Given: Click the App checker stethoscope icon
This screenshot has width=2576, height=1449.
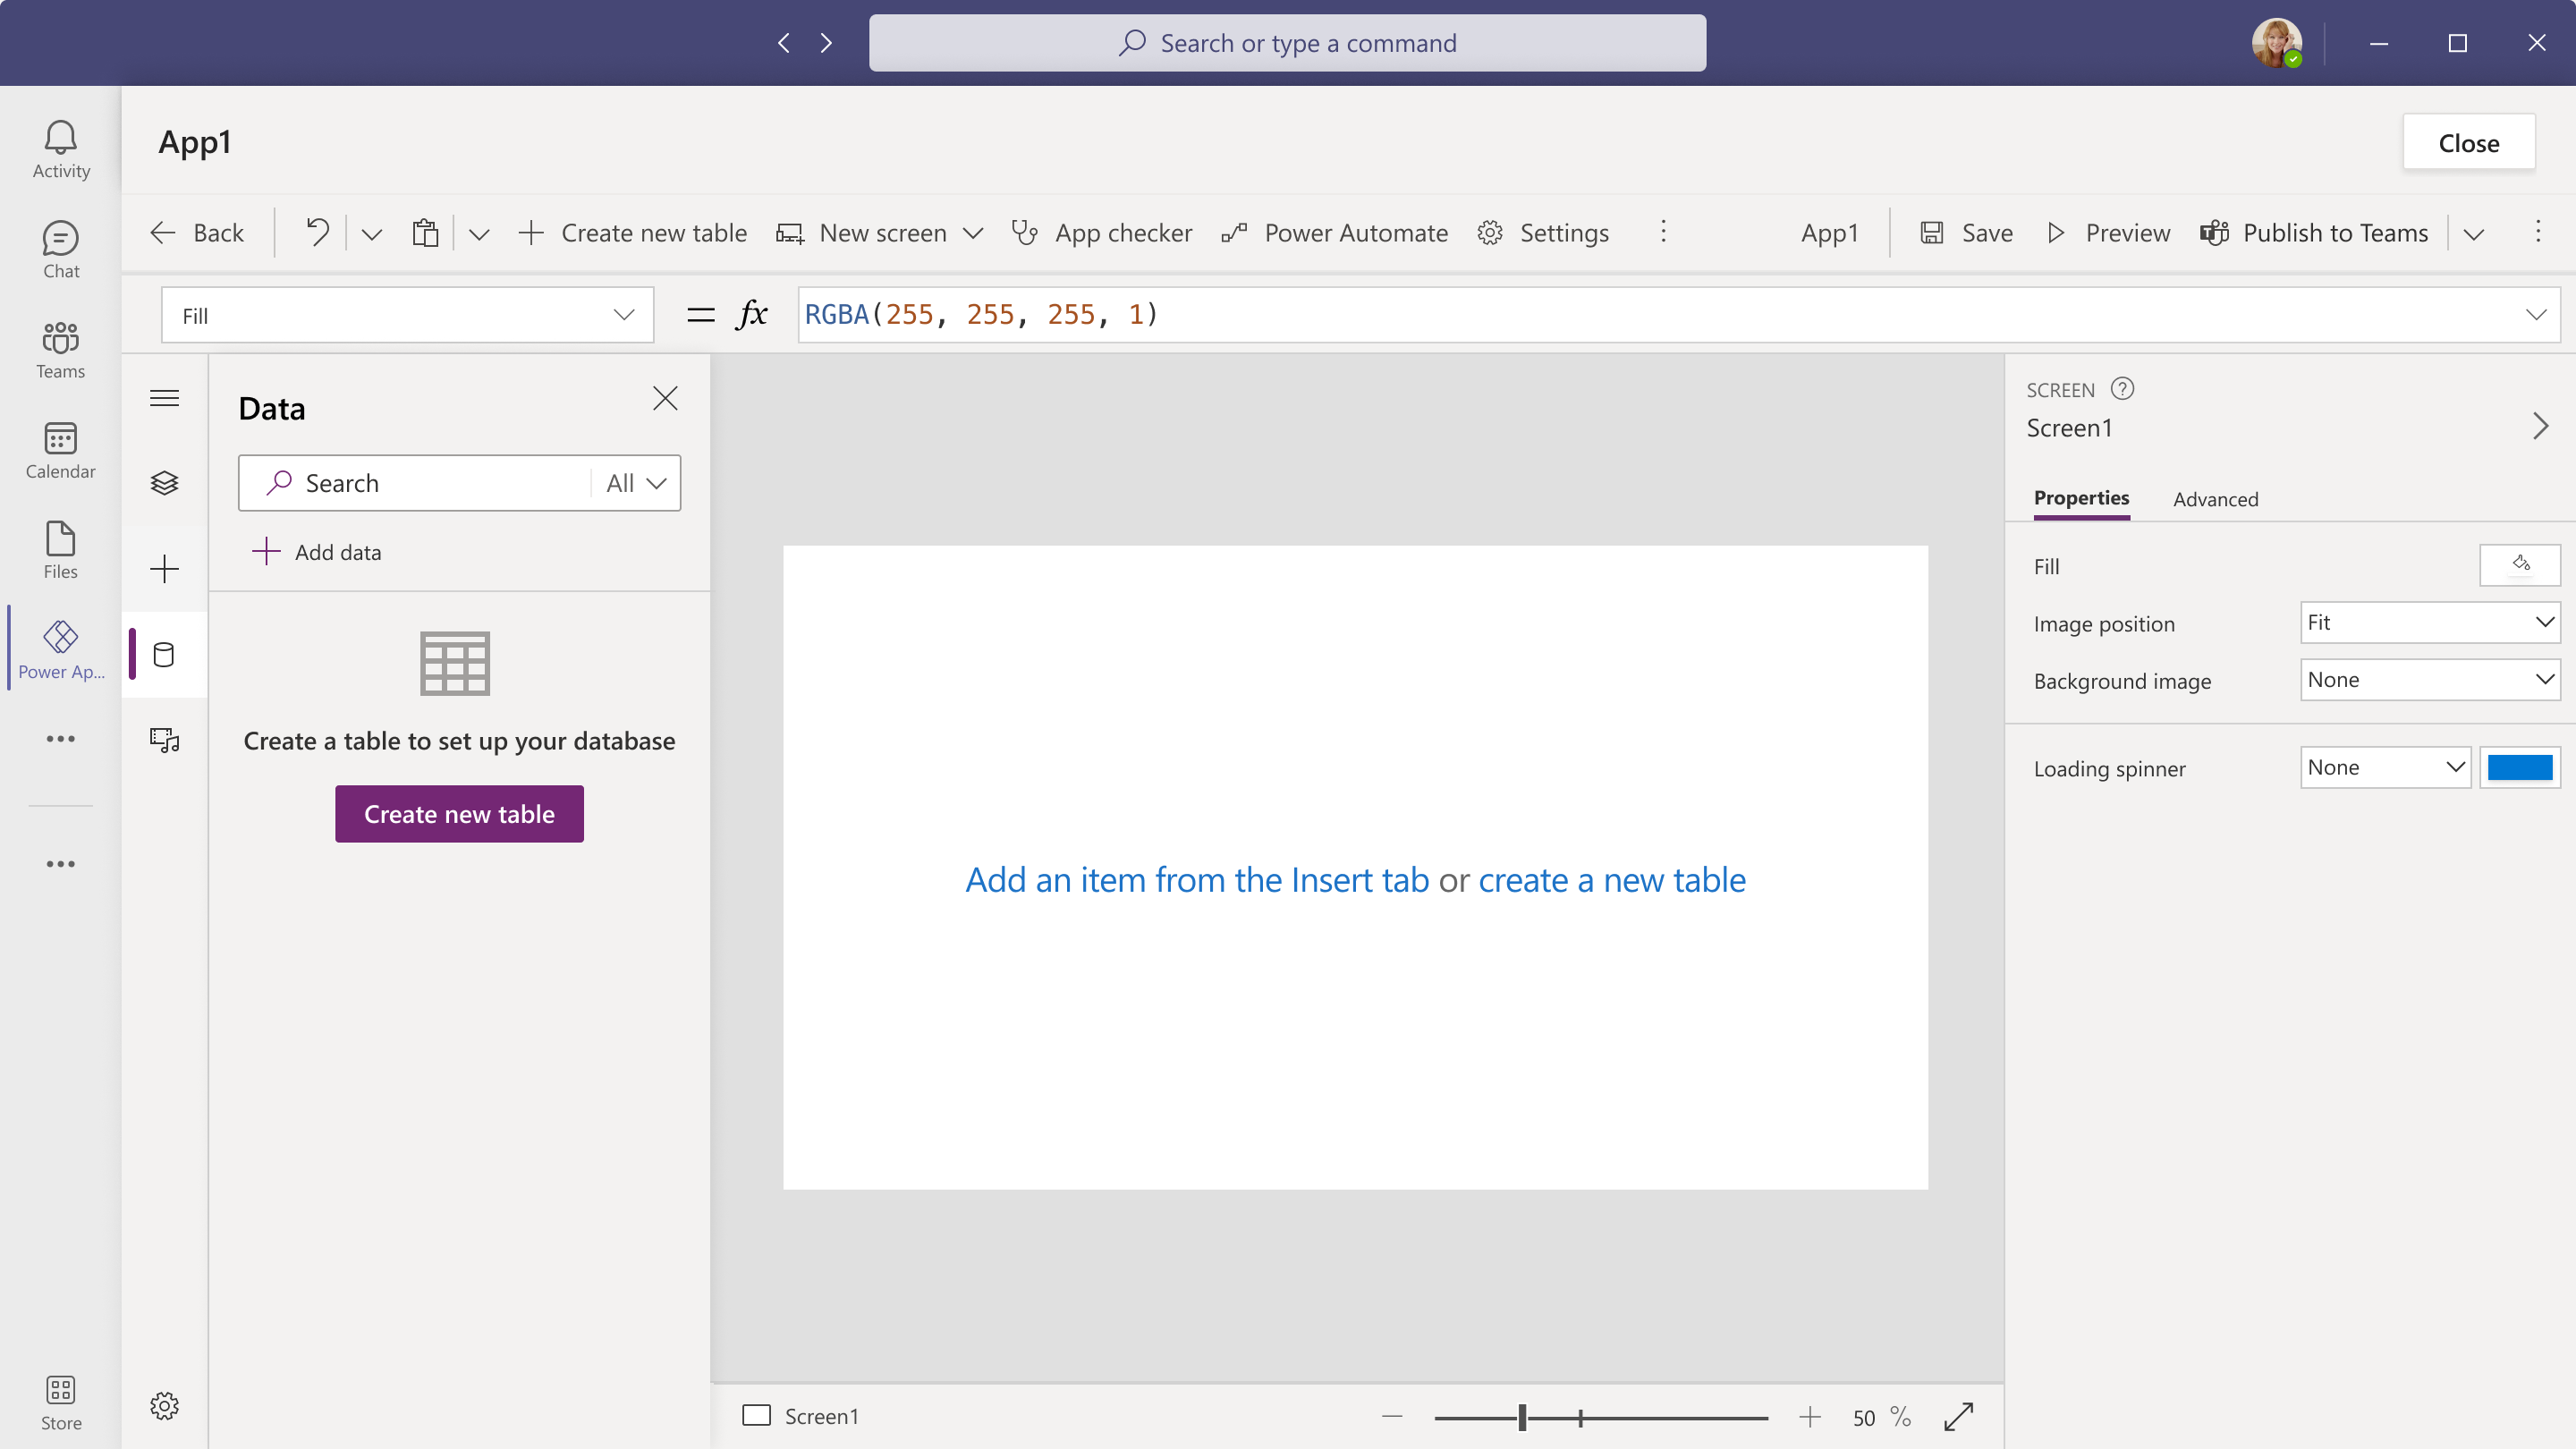Looking at the screenshot, I should 1024,233.
